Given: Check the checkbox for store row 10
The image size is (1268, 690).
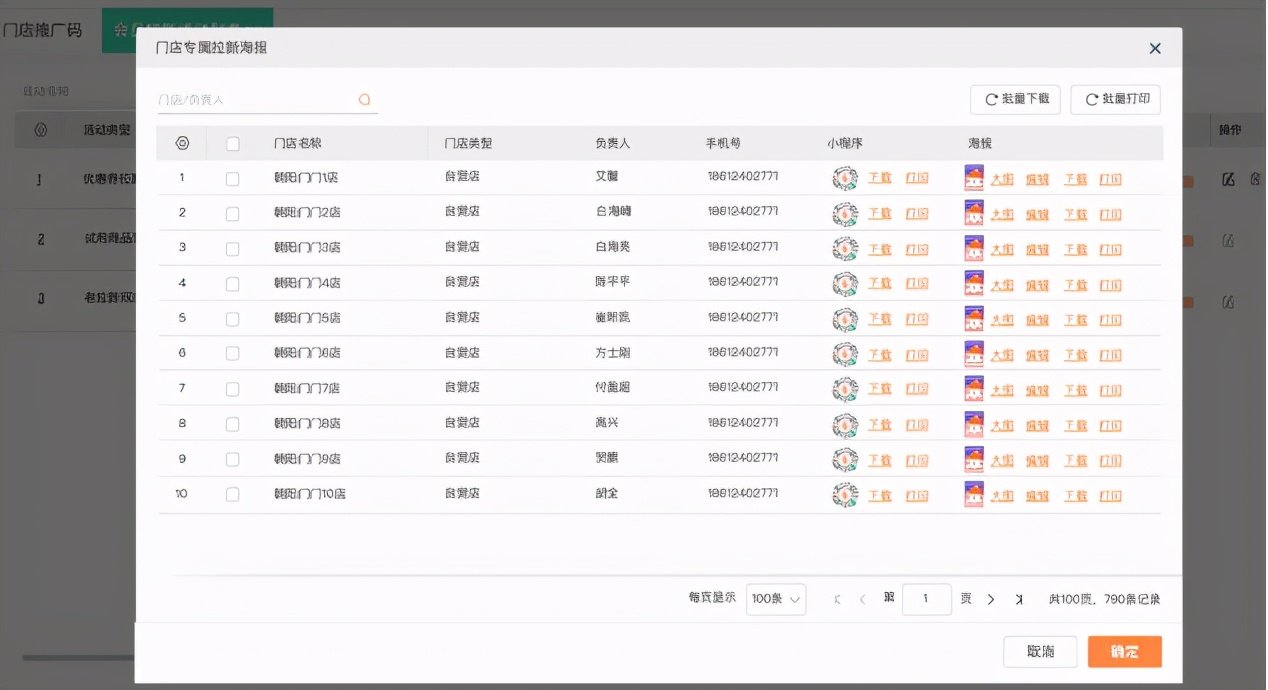Looking at the screenshot, I should click(233, 494).
